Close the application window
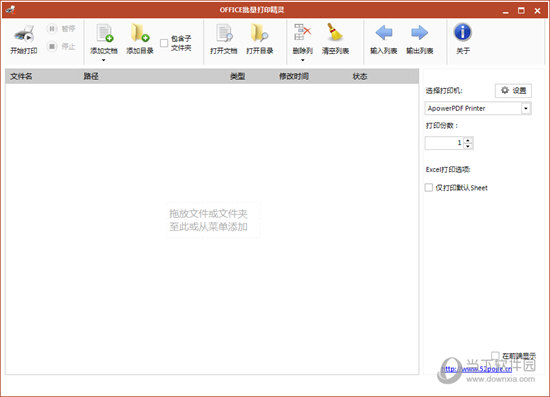 537,11
